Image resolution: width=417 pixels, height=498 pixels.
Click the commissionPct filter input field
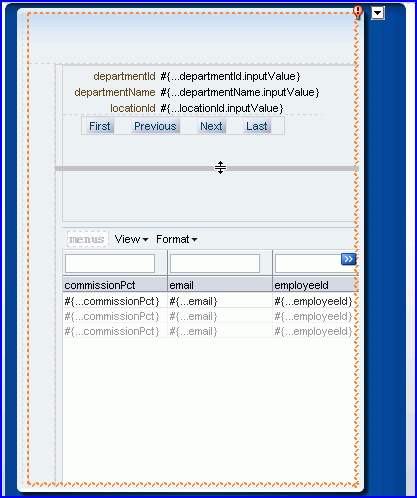click(x=110, y=263)
